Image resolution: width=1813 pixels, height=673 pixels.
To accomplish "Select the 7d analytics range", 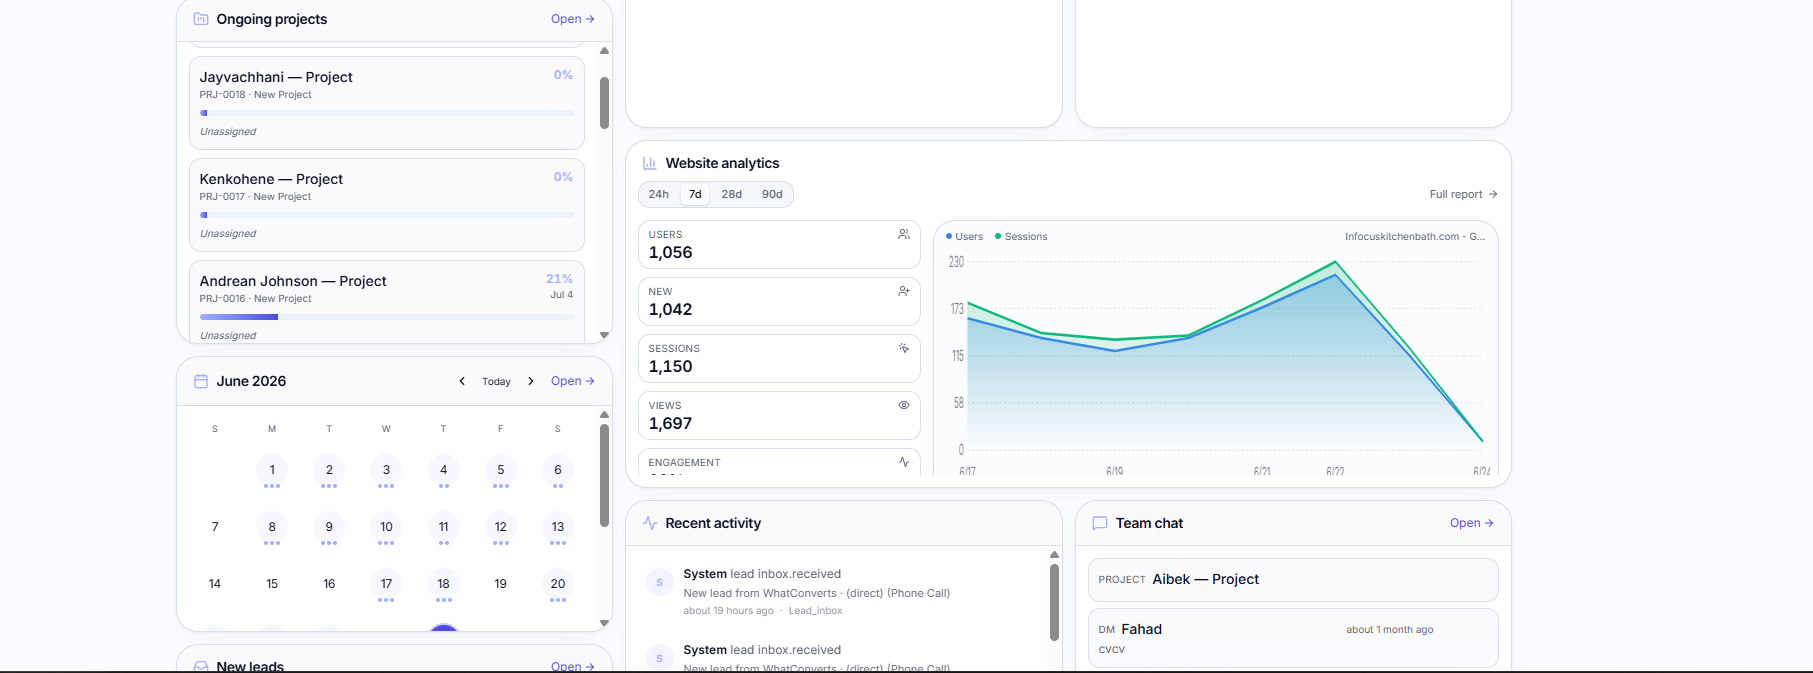I will [x=695, y=194].
